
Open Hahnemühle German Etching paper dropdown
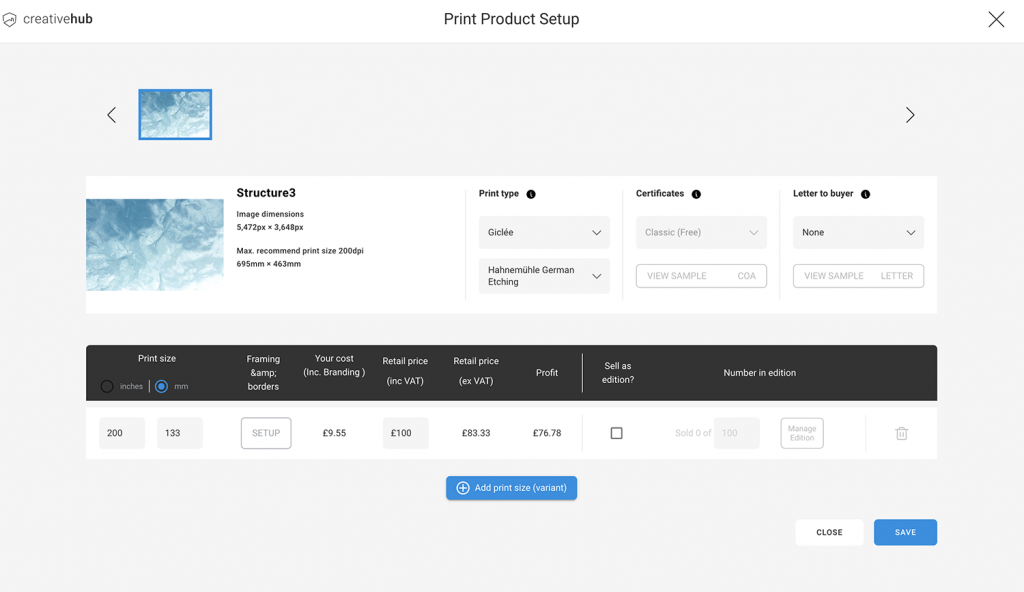544,276
